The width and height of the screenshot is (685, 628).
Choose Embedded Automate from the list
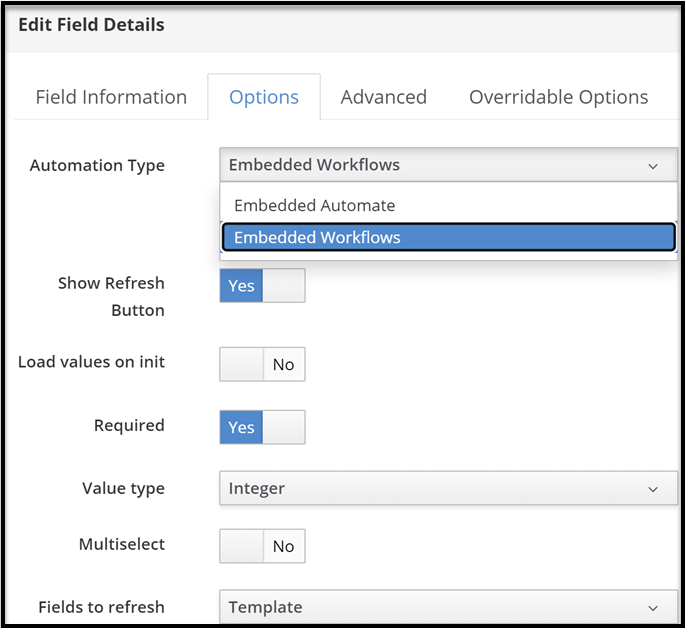315,205
